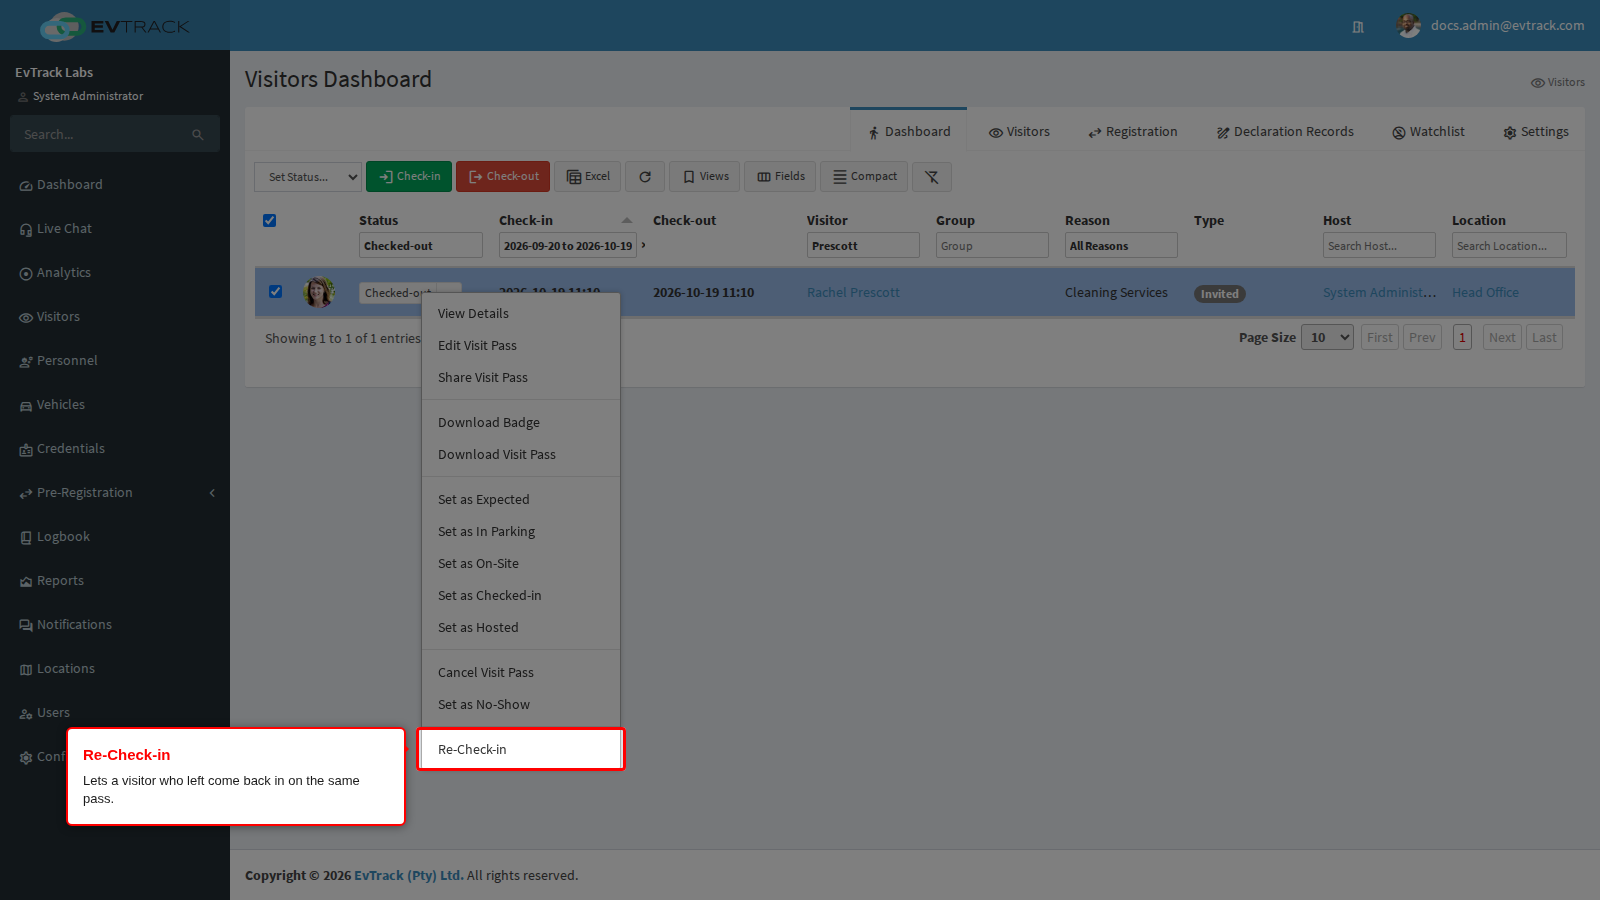Click the Visitor filter input field

pyautogui.click(x=863, y=246)
